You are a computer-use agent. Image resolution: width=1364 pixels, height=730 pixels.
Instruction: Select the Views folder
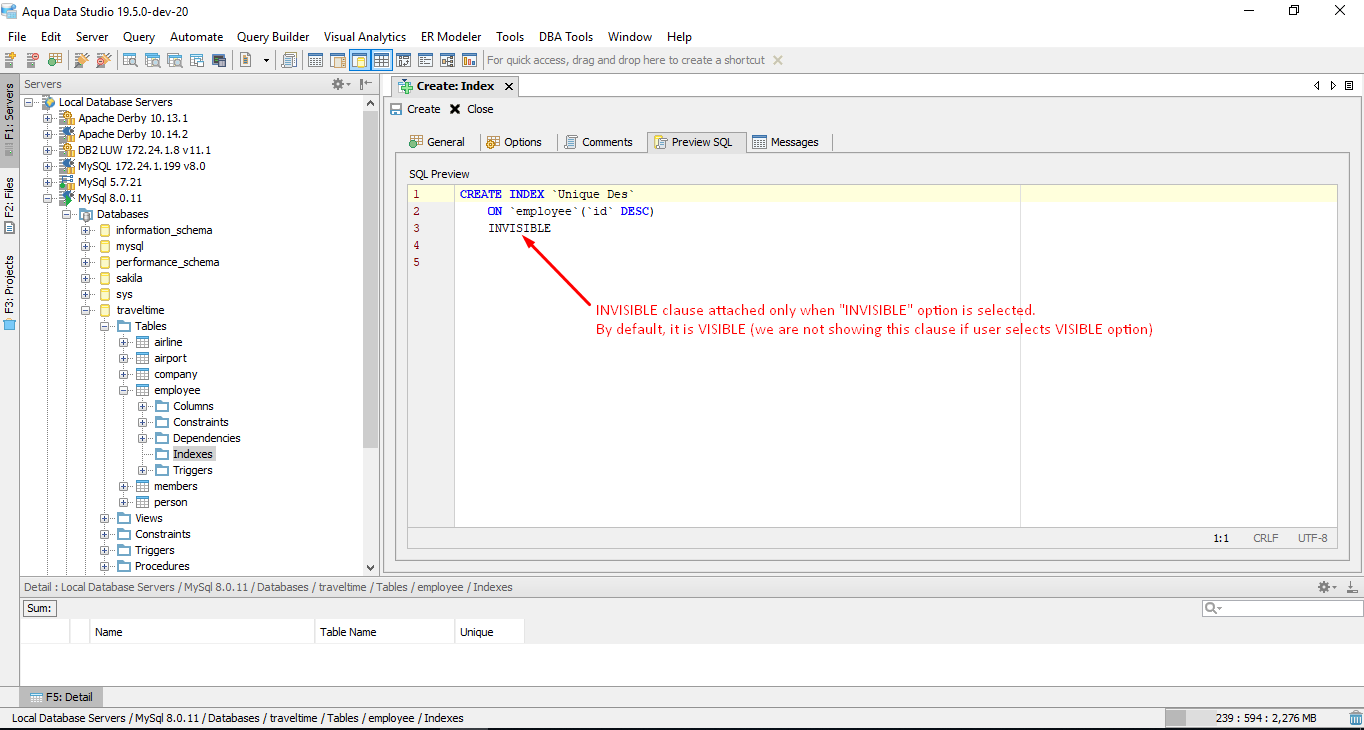coord(149,518)
